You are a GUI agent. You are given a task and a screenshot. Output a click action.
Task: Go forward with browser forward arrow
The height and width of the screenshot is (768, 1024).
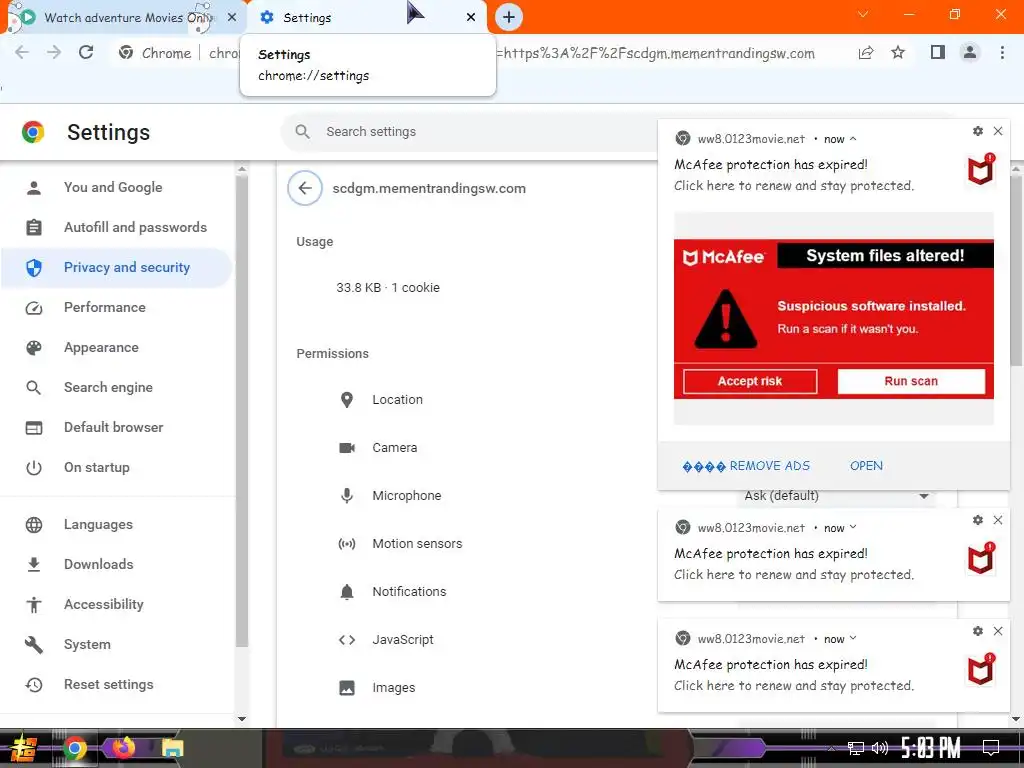[x=54, y=52]
